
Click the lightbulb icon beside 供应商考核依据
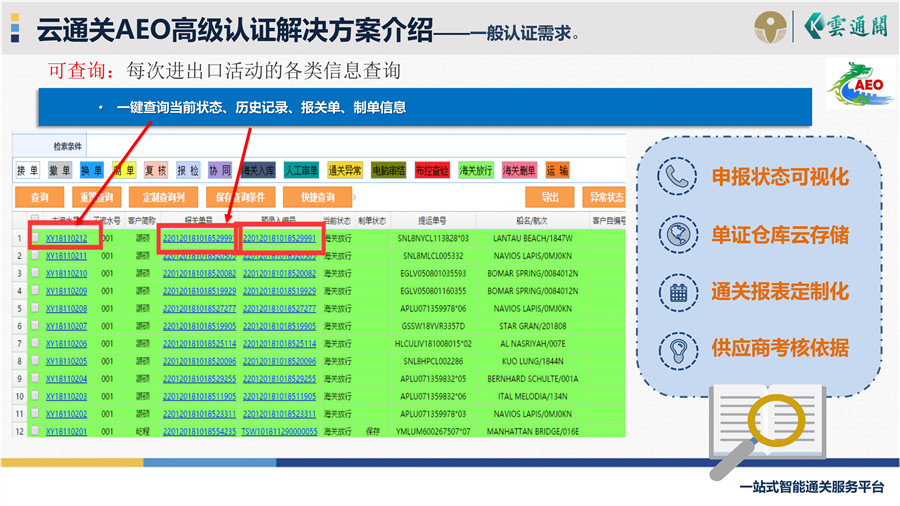click(678, 349)
